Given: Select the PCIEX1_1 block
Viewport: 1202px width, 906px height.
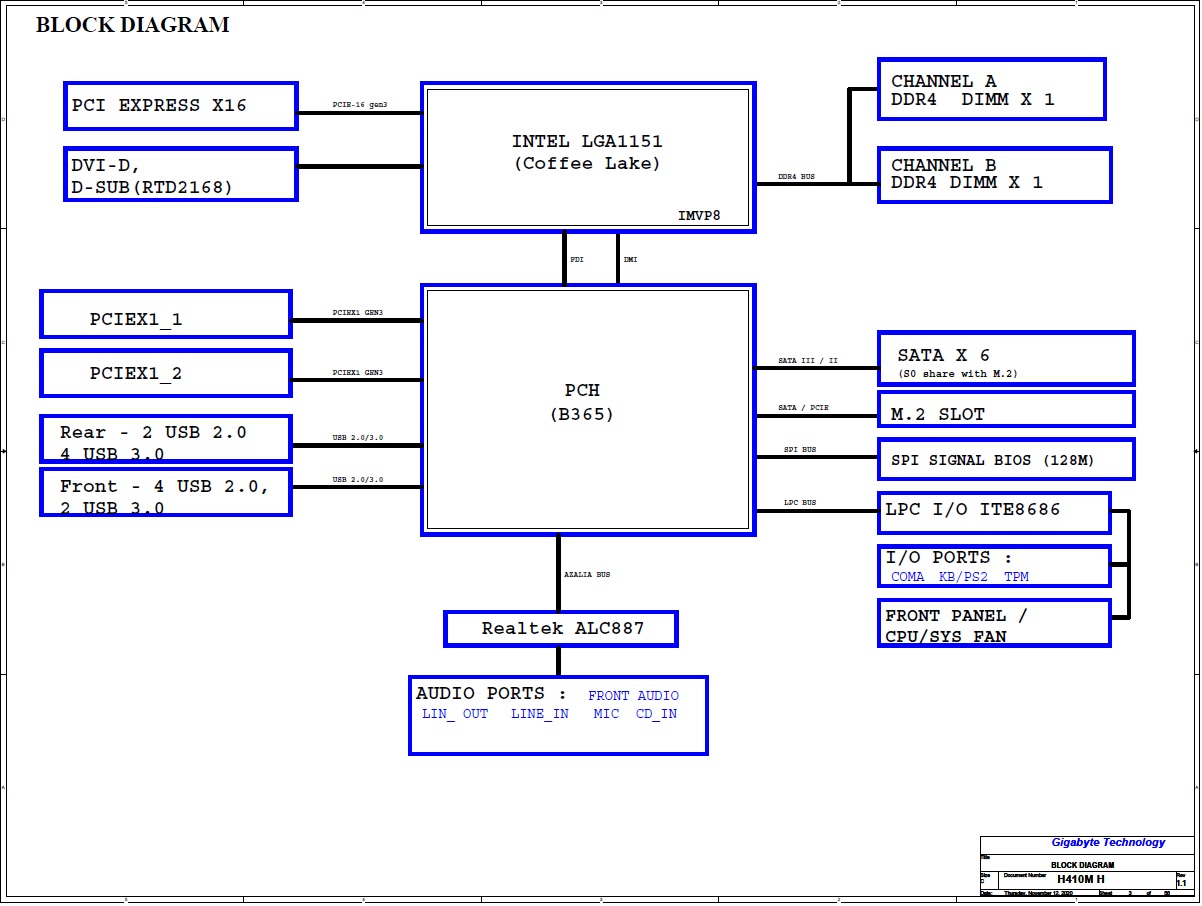Looking at the screenshot, I should pyautogui.click(x=166, y=314).
